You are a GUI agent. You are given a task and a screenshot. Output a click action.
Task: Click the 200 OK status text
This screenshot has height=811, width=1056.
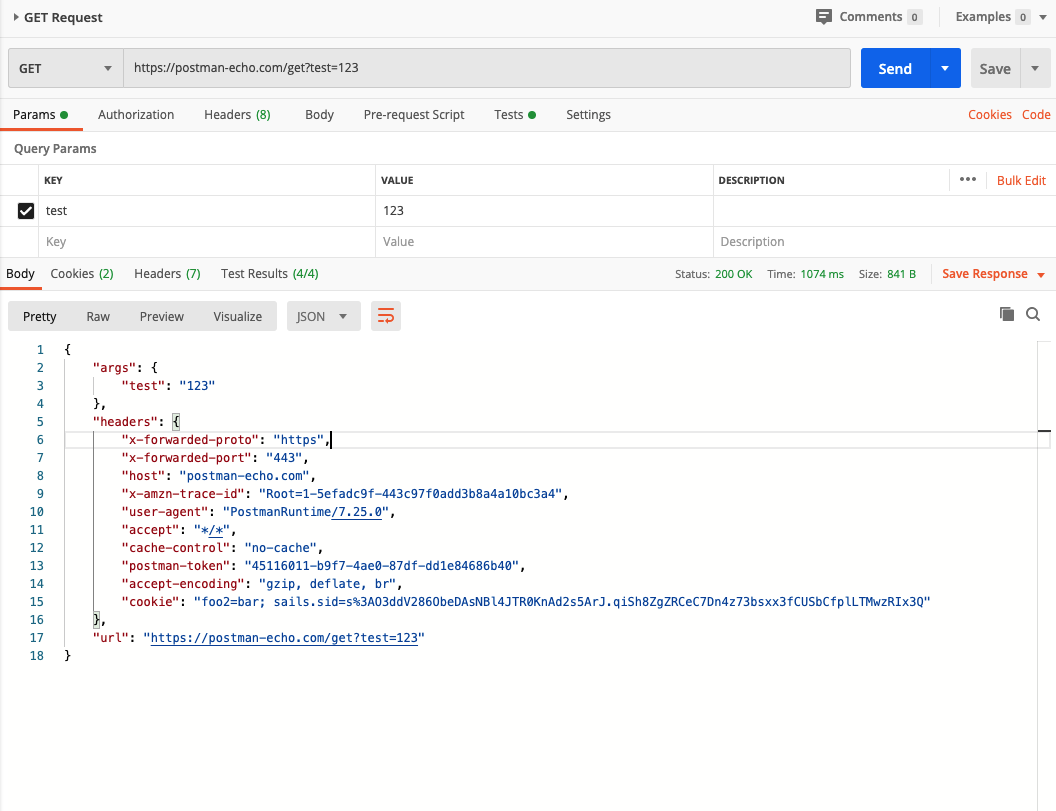pyautogui.click(x=733, y=274)
